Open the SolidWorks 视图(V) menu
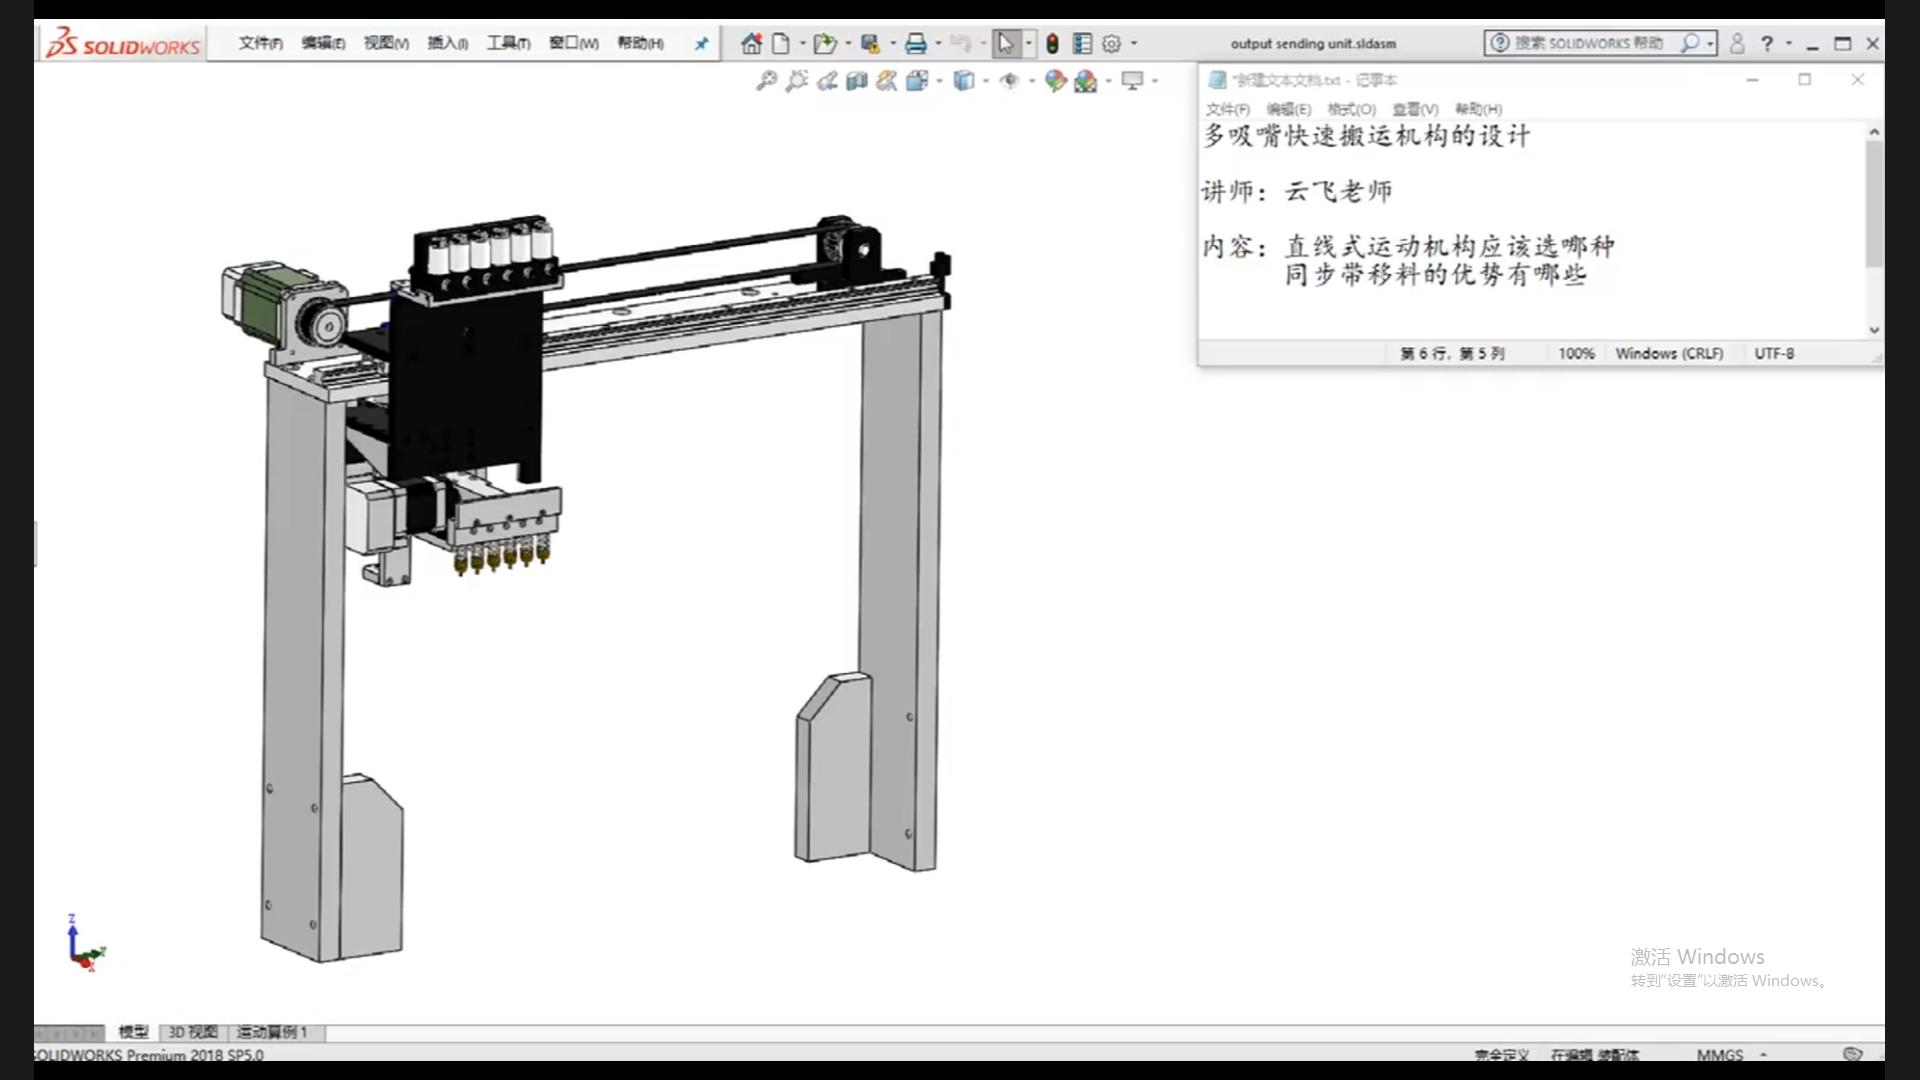Viewport: 1920px width, 1080px height. [386, 43]
